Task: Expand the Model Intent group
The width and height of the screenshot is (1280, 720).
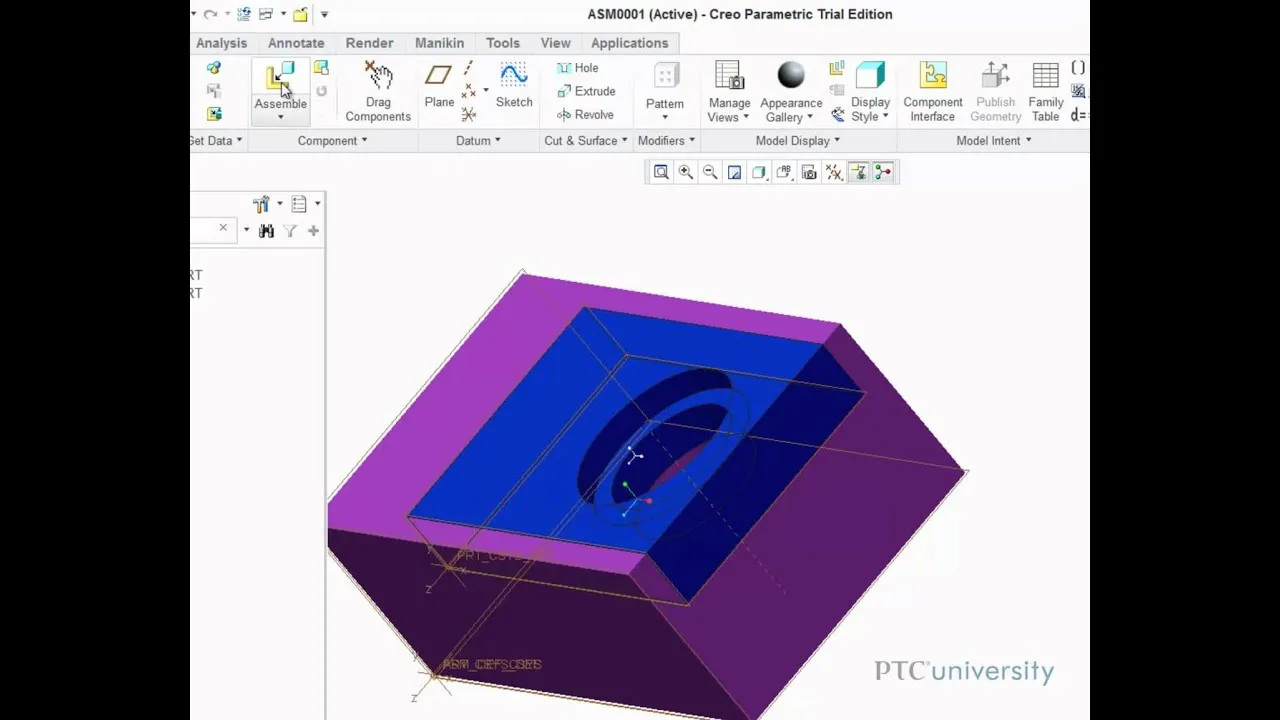Action: click(994, 141)
